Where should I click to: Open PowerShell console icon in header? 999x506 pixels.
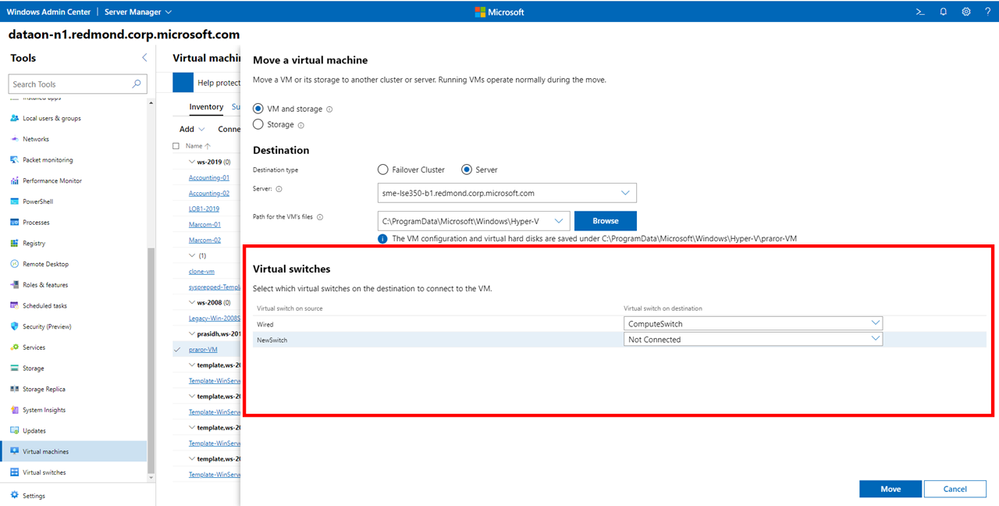pyautogui.click(x=920, y=11)
